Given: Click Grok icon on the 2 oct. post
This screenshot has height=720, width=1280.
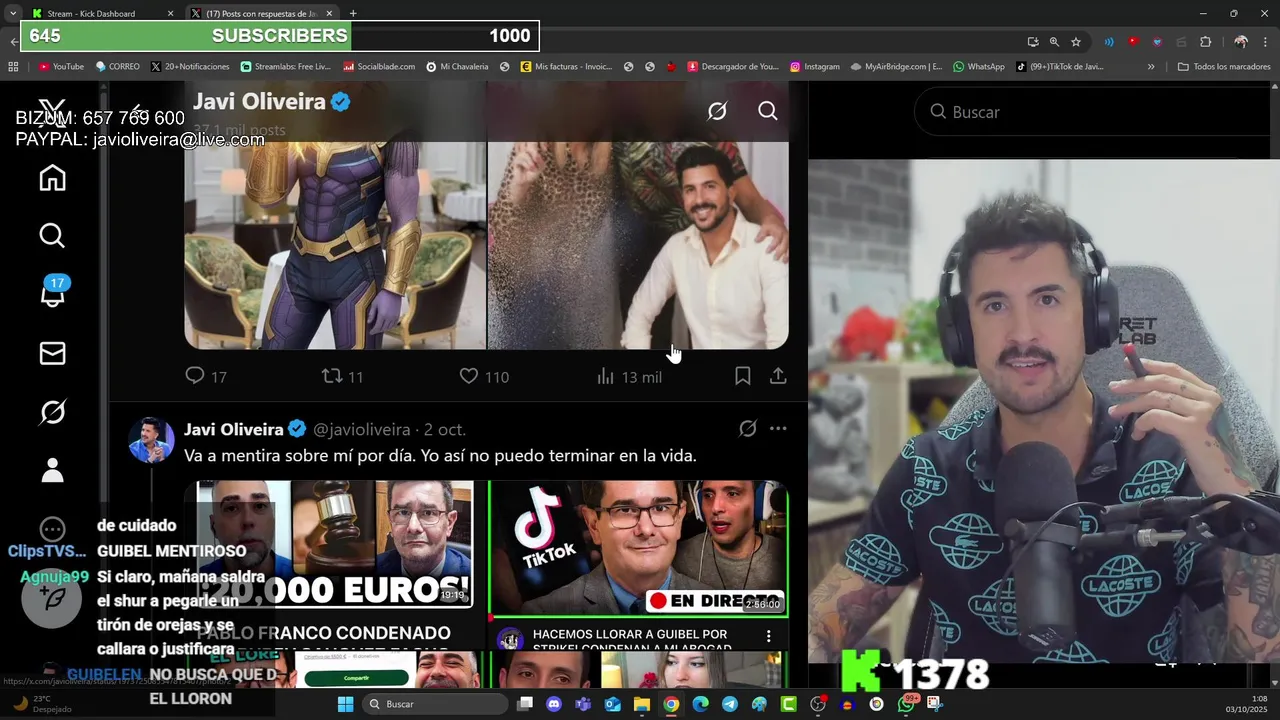Looking at the screenshot, I should (x=747, y=429).
